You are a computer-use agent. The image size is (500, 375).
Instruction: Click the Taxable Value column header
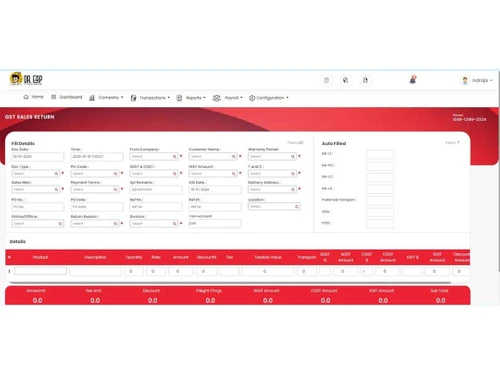pos(268,257)
